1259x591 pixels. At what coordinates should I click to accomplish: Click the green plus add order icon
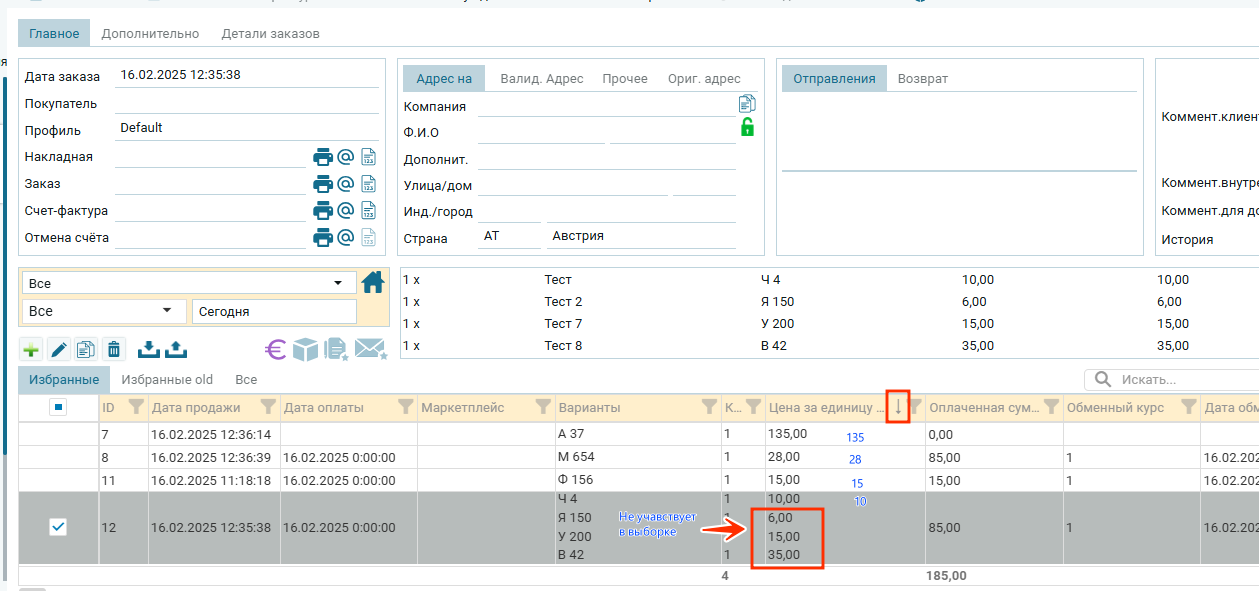(31, 349)
